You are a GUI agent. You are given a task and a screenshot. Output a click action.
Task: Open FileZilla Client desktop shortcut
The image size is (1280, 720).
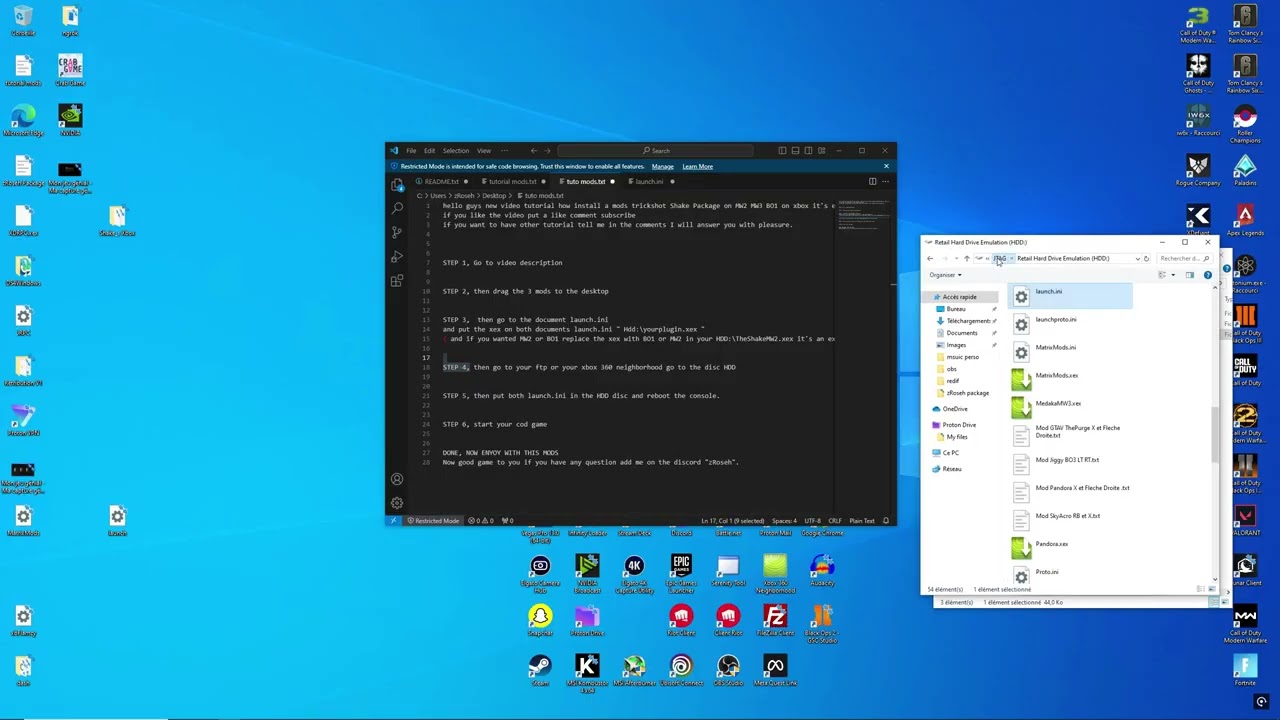(x=775, y=620)
